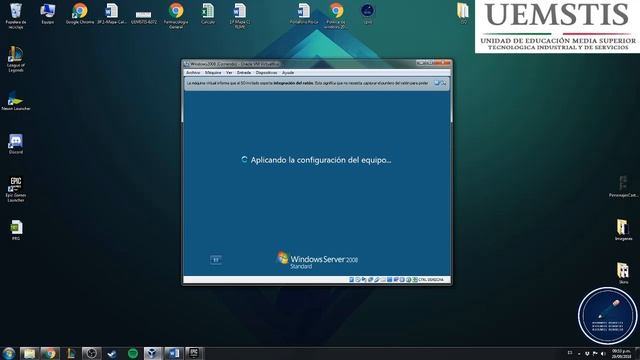Click the taskbar clock
640x360 pixels.
coord(621,353)
